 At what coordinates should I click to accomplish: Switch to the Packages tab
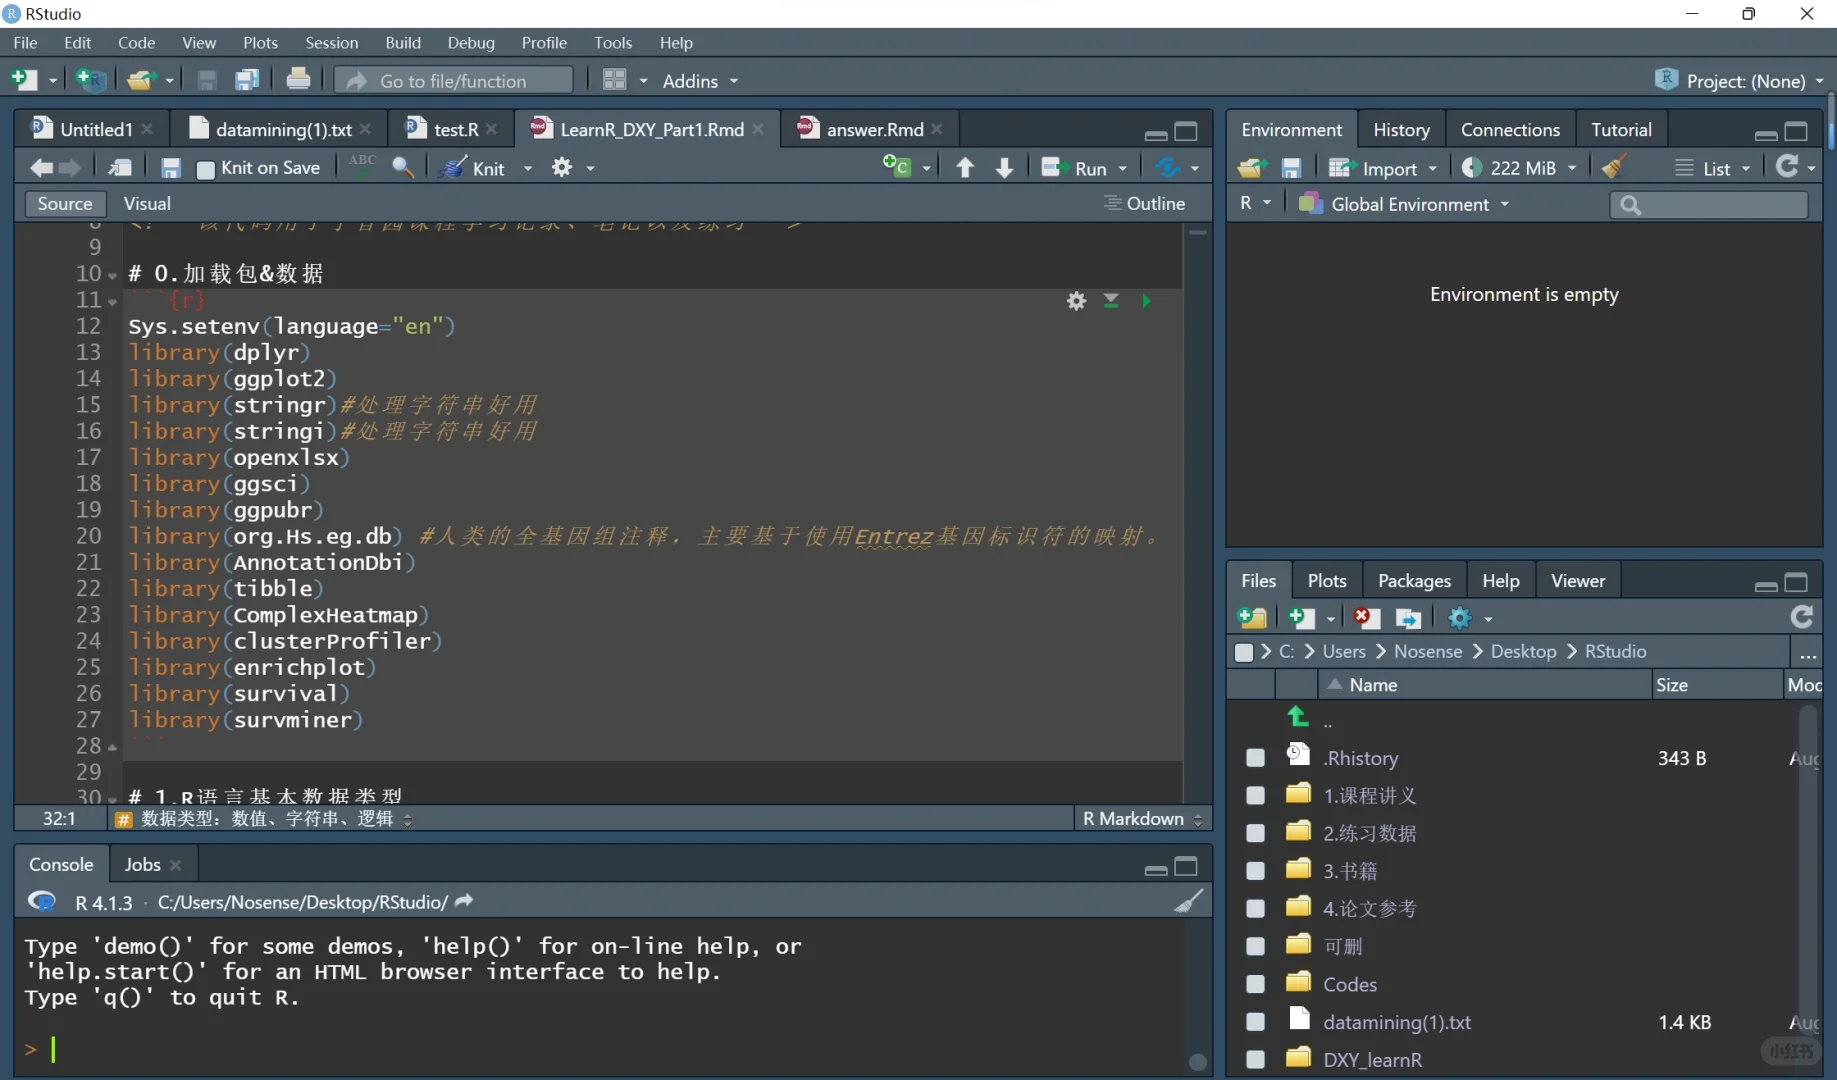coord(1413,581)
